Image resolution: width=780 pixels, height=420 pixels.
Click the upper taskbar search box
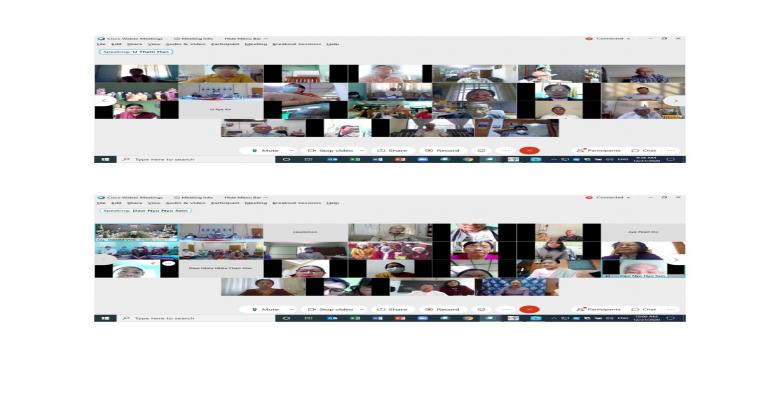pos(160,159)
